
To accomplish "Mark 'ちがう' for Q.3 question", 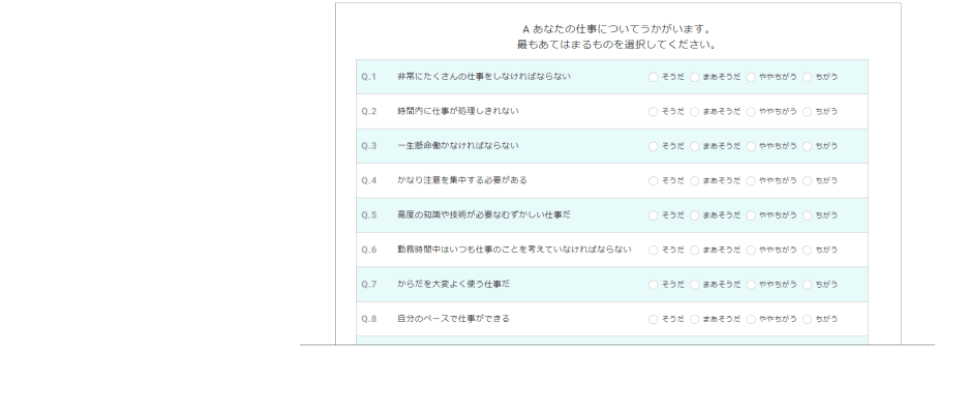I will pos(807,146).
